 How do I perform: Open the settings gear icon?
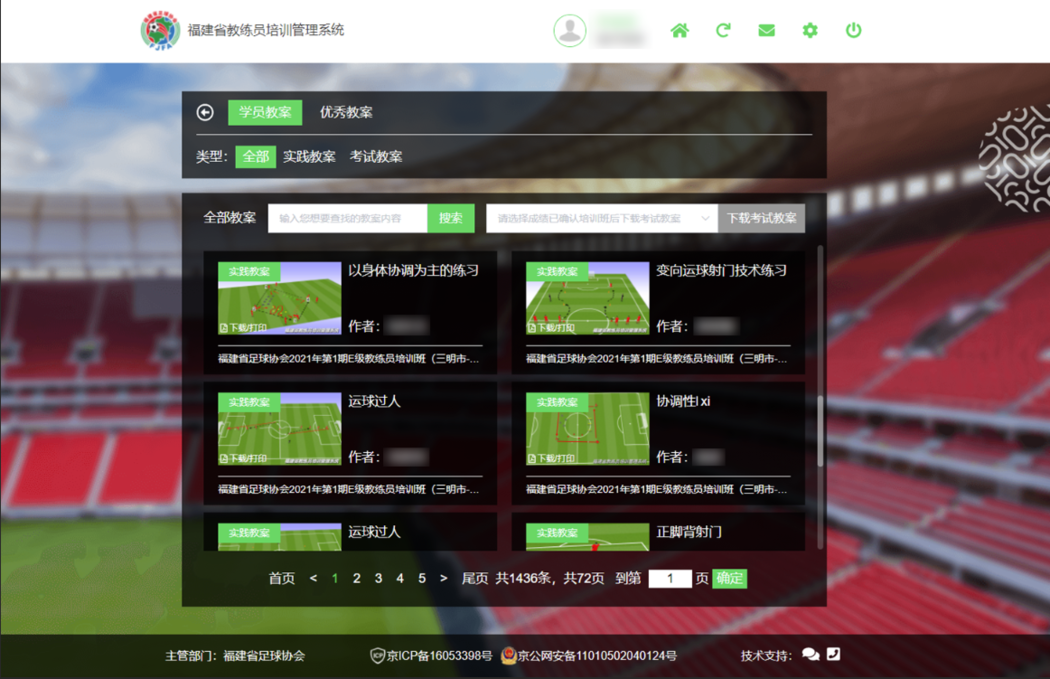tap(810, 30)
